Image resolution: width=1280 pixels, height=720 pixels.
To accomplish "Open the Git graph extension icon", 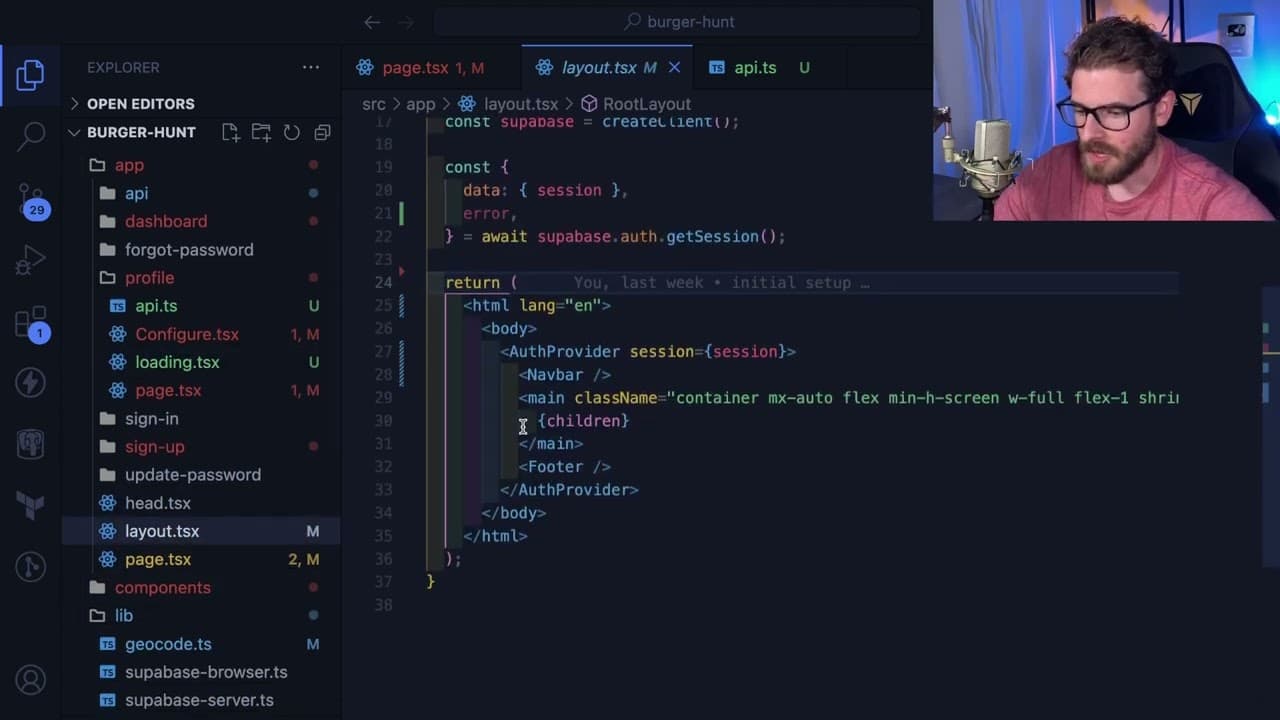I will [x=30, y=567].
